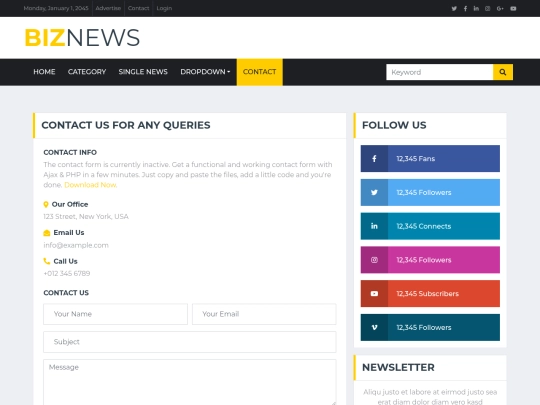Focus the Your Email field
540x405 pixels.
tap(264, 314)
